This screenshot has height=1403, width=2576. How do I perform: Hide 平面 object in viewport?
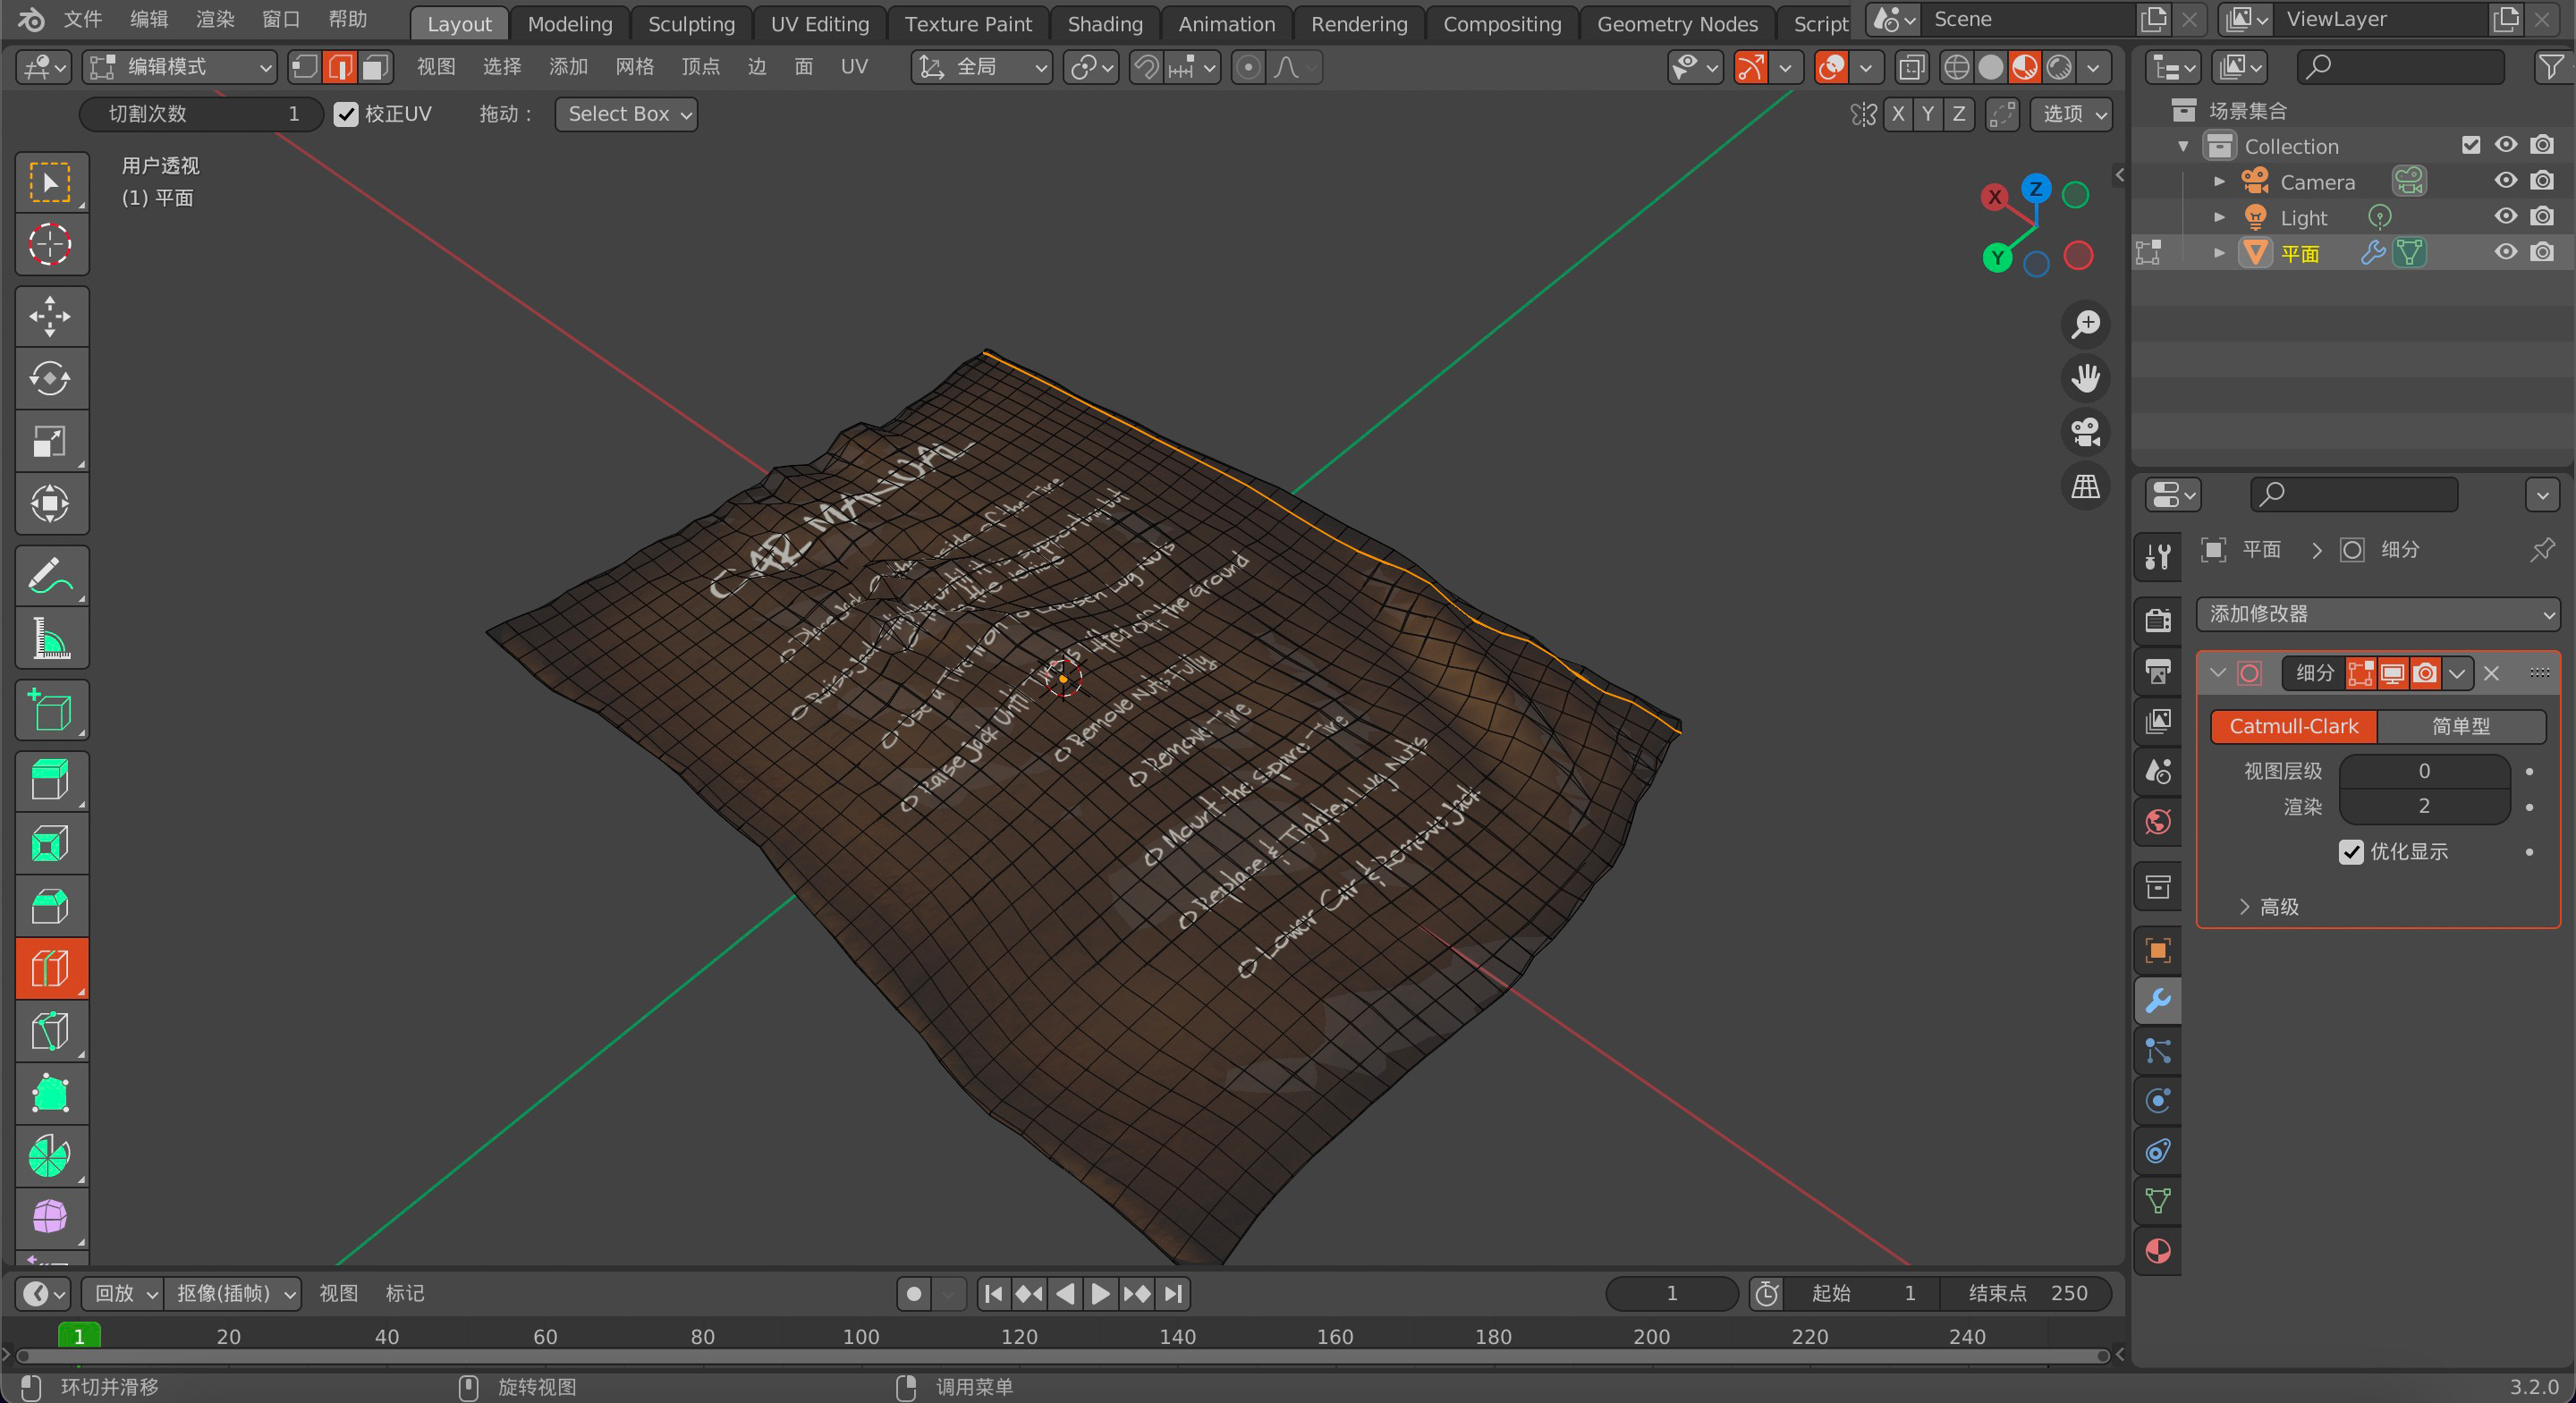pyautogui.click(x=2505, y=252)
